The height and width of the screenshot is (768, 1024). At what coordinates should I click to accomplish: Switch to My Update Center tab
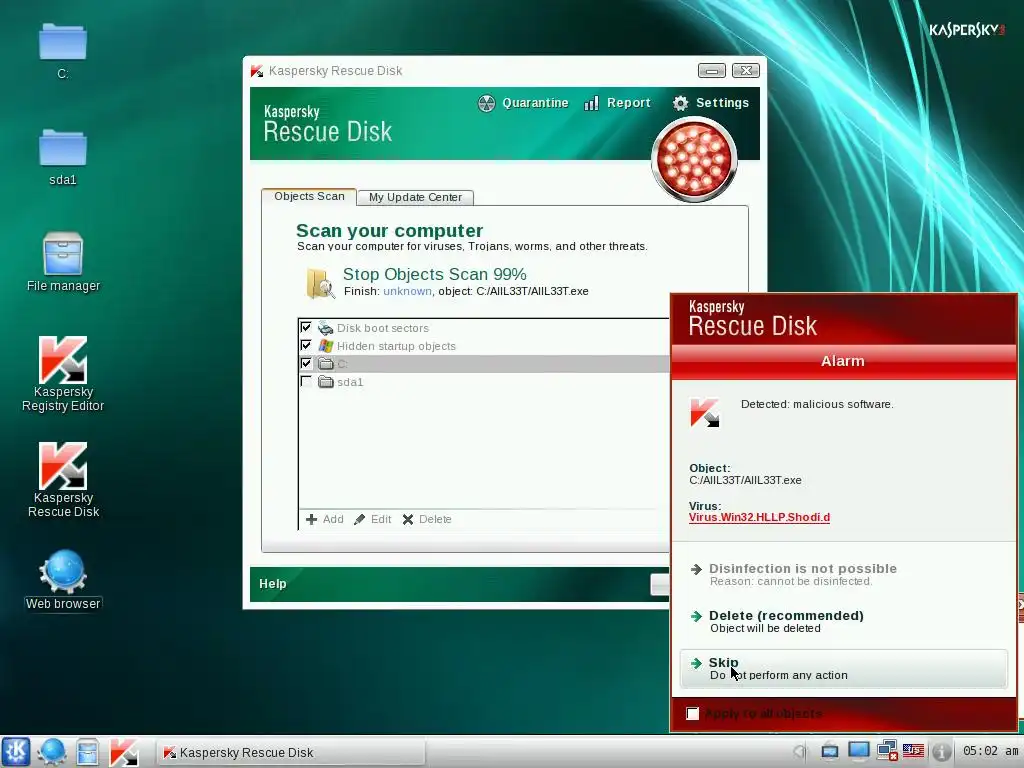[415, 197]
